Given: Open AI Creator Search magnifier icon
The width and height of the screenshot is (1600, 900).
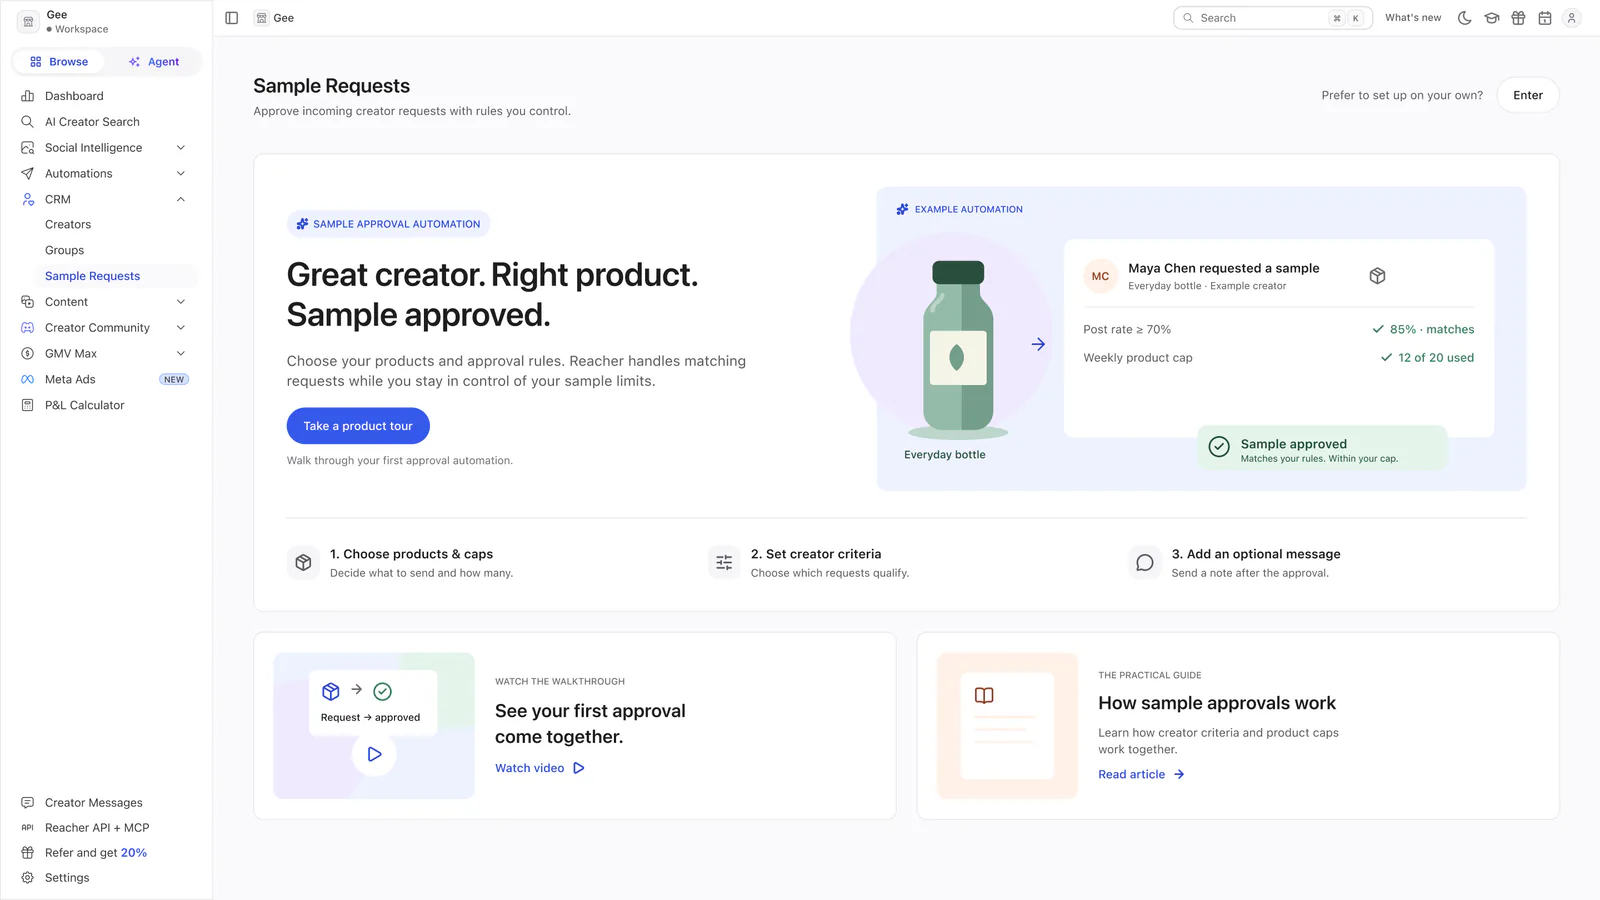Looking at the screenshot, I should [28, 122].
